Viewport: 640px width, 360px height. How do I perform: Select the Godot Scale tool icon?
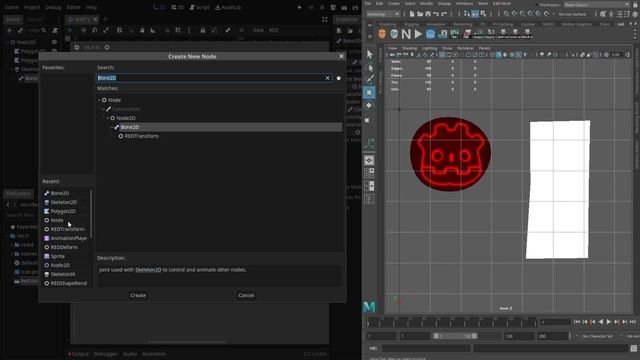coord(106,30)
